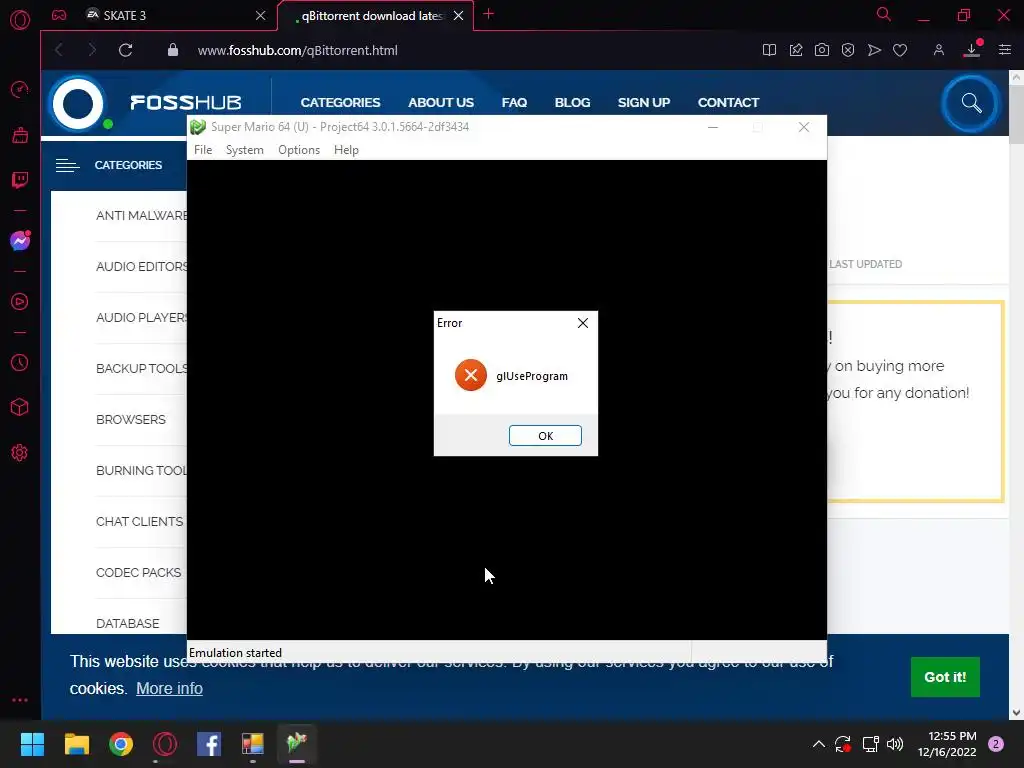Click the site lock security icon
Image resolution: width=1024 pixels, height=768 pixels.
click(x=172, y=50)
